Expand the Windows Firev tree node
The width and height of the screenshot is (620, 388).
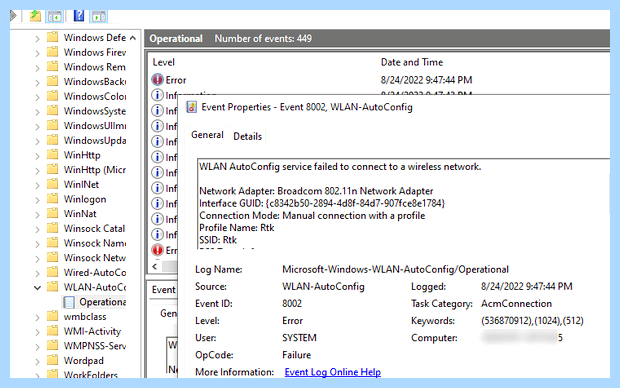37,53
